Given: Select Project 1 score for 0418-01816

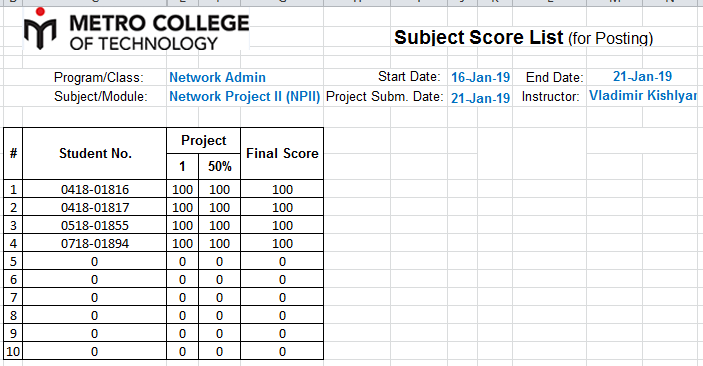Looking at the screenshot, I should click(x=182, y=189).
